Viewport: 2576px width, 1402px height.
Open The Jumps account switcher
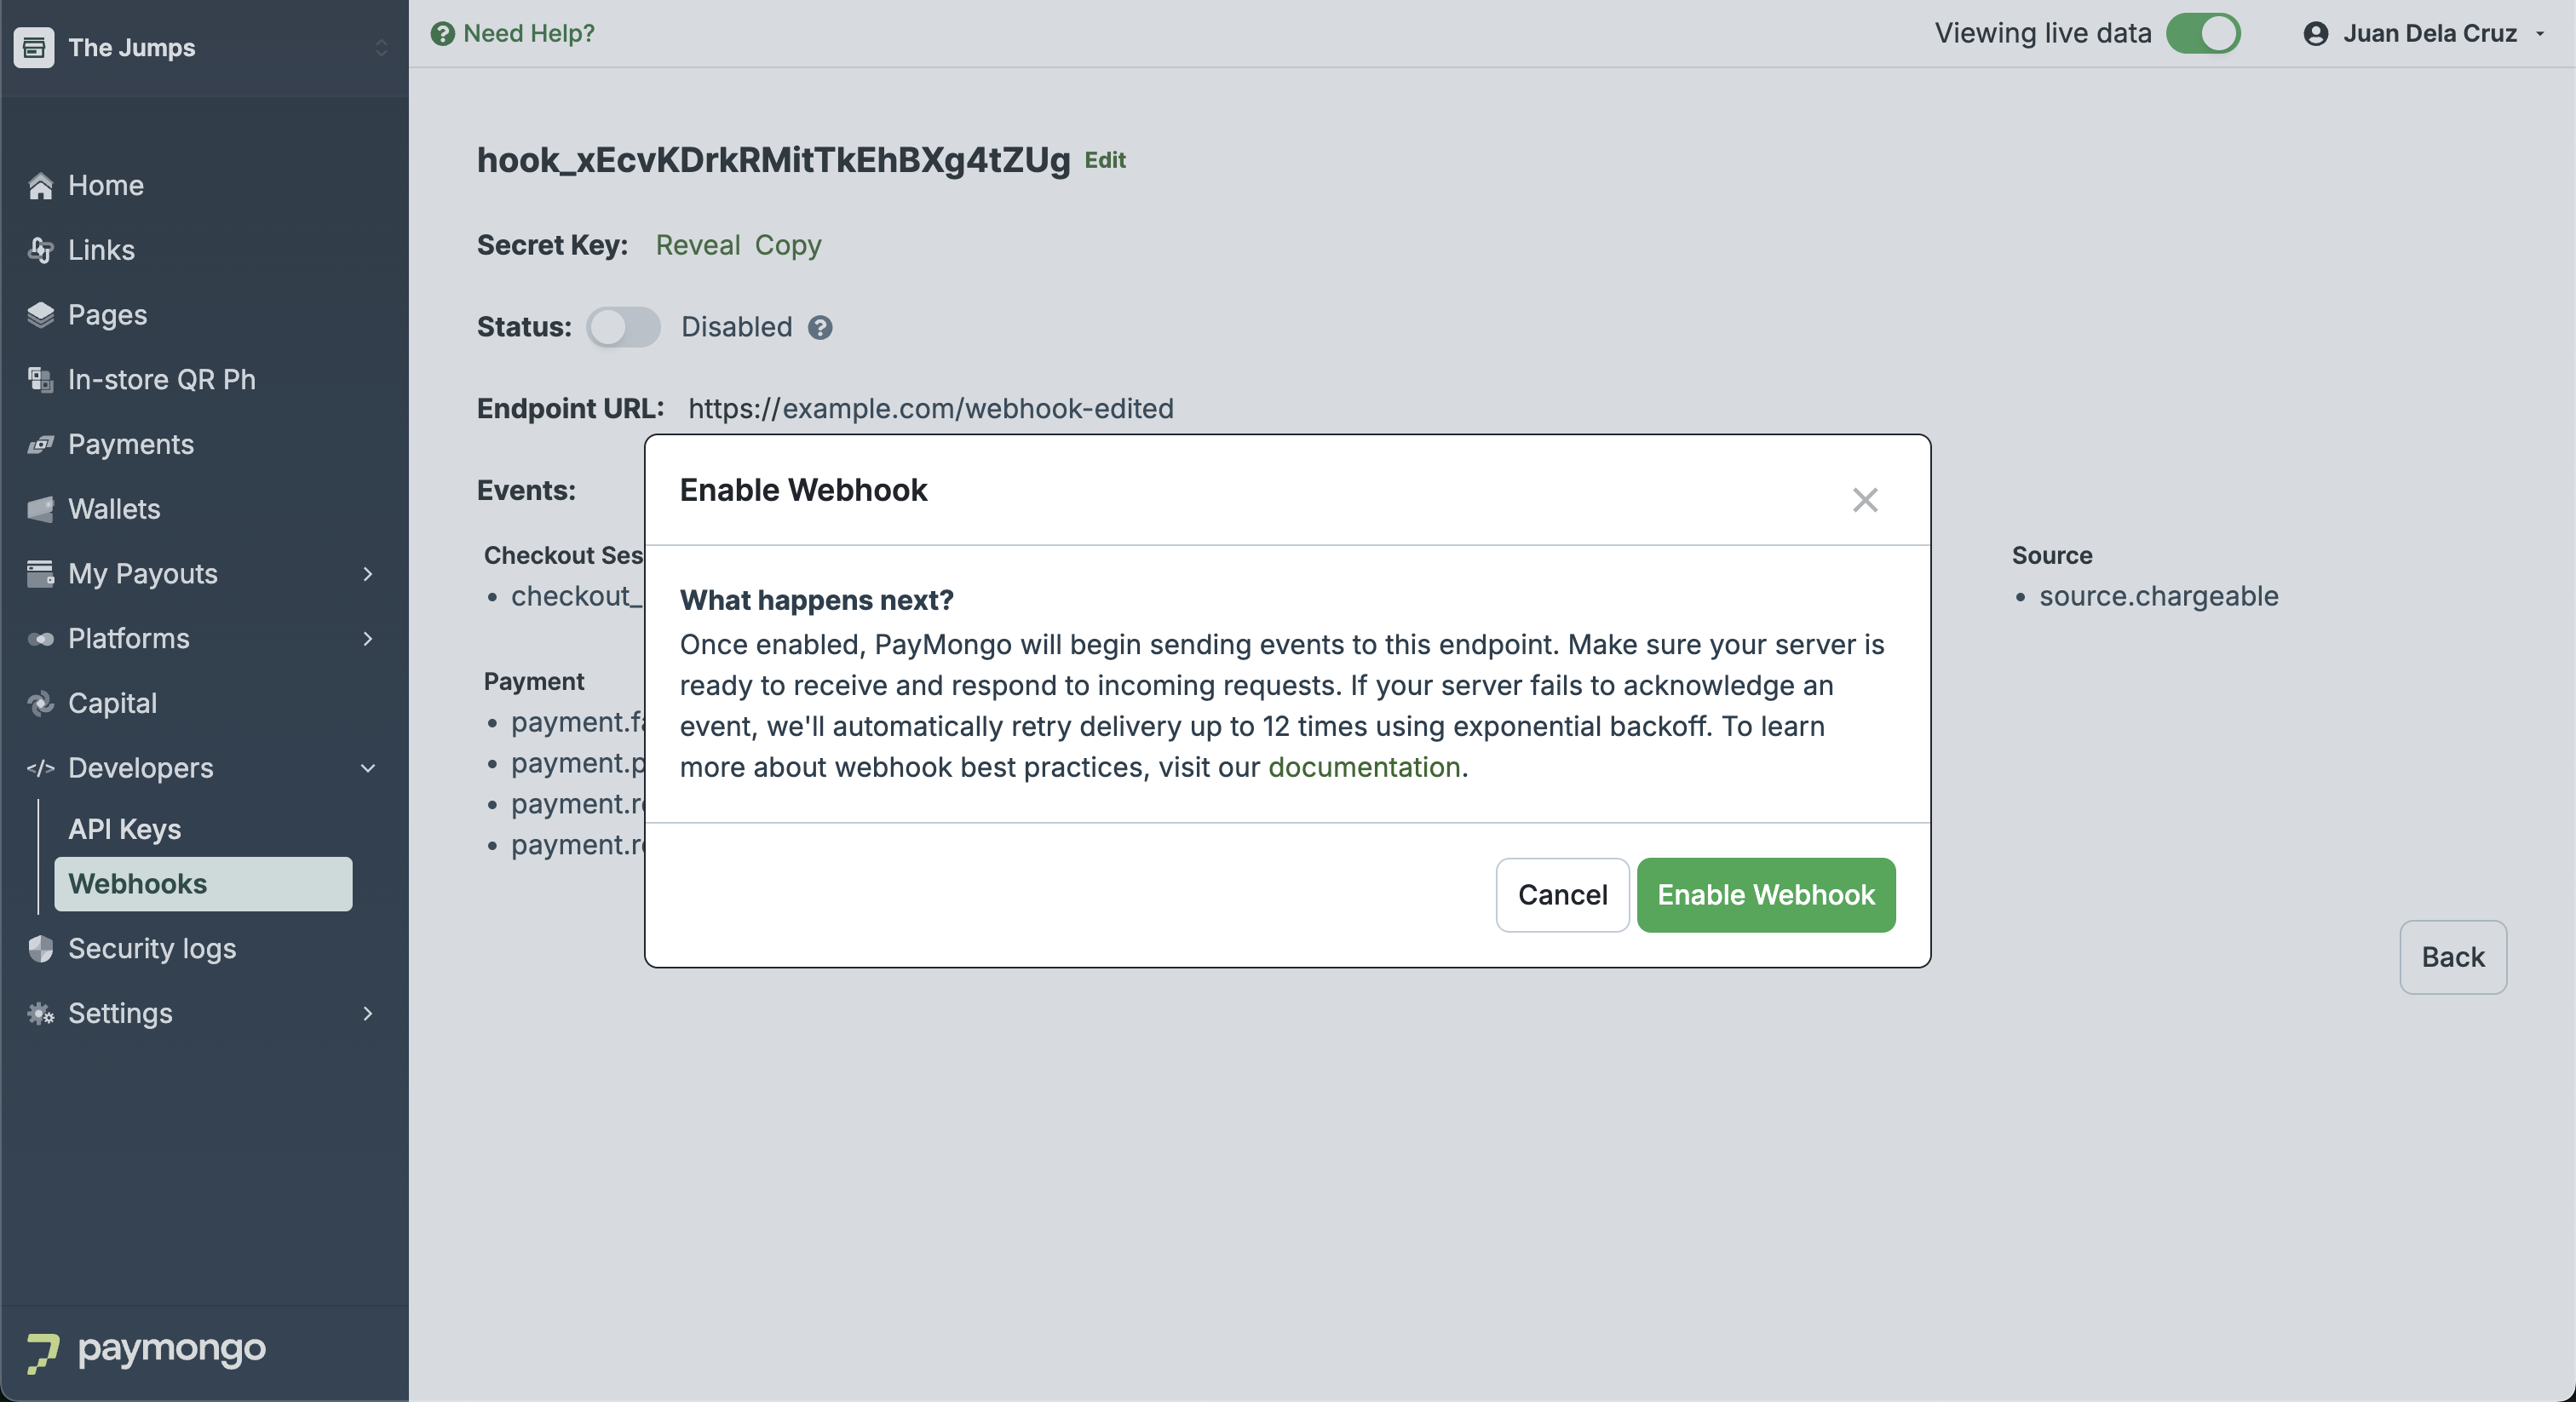coord(204,48)
